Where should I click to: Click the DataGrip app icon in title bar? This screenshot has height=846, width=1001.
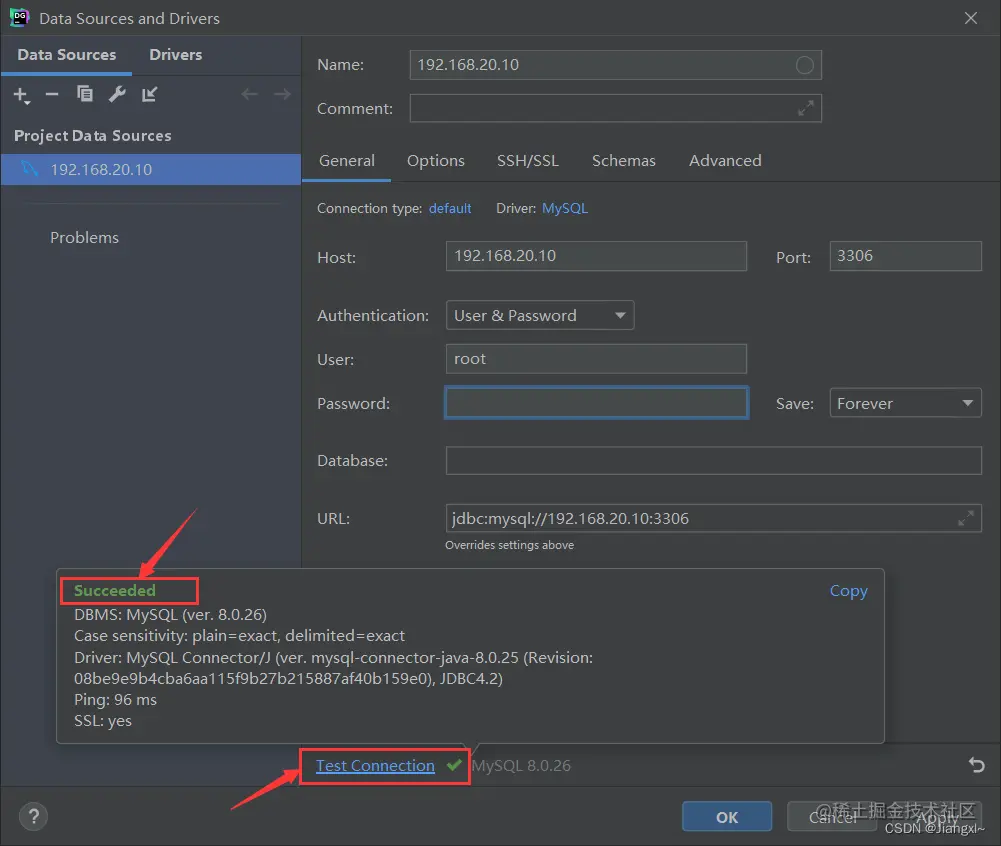pos(20,18)
